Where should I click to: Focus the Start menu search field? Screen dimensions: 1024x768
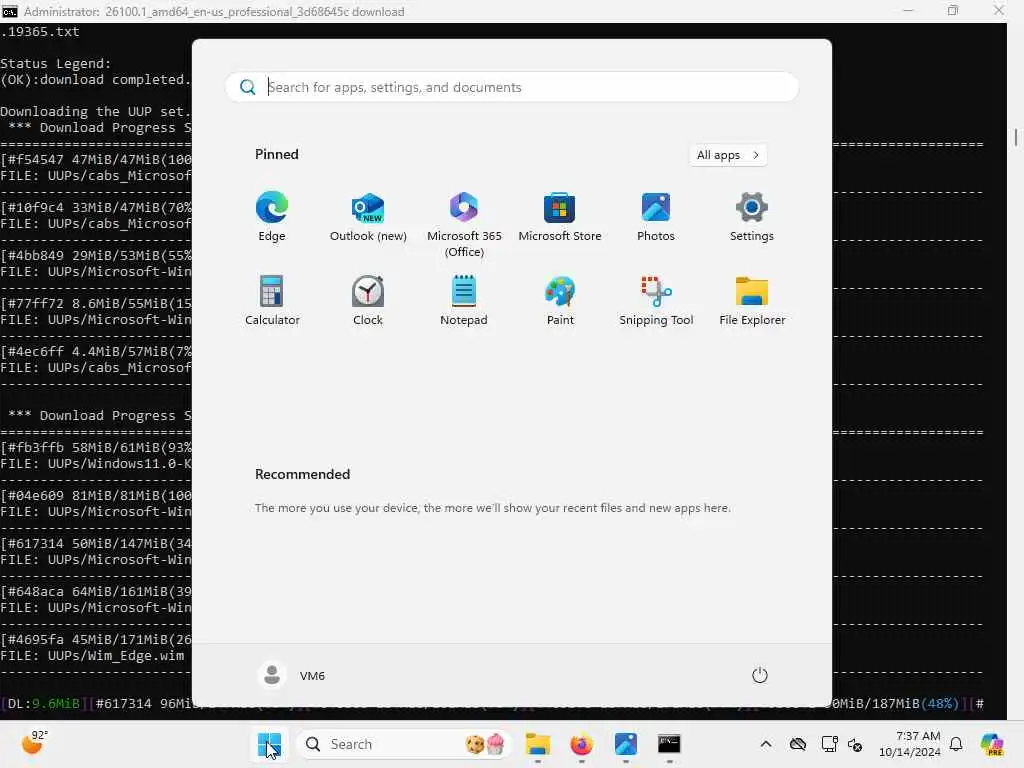[512, 87]
